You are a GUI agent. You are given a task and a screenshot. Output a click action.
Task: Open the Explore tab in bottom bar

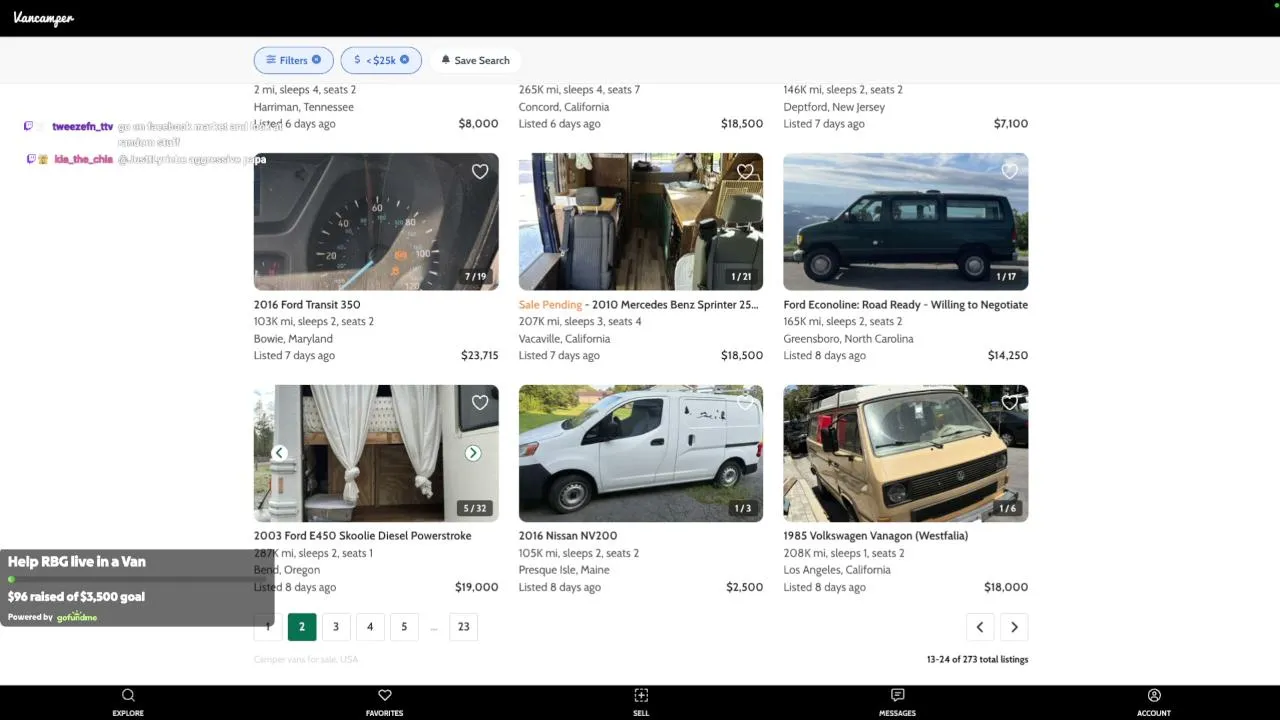click(x=128, y=702)
